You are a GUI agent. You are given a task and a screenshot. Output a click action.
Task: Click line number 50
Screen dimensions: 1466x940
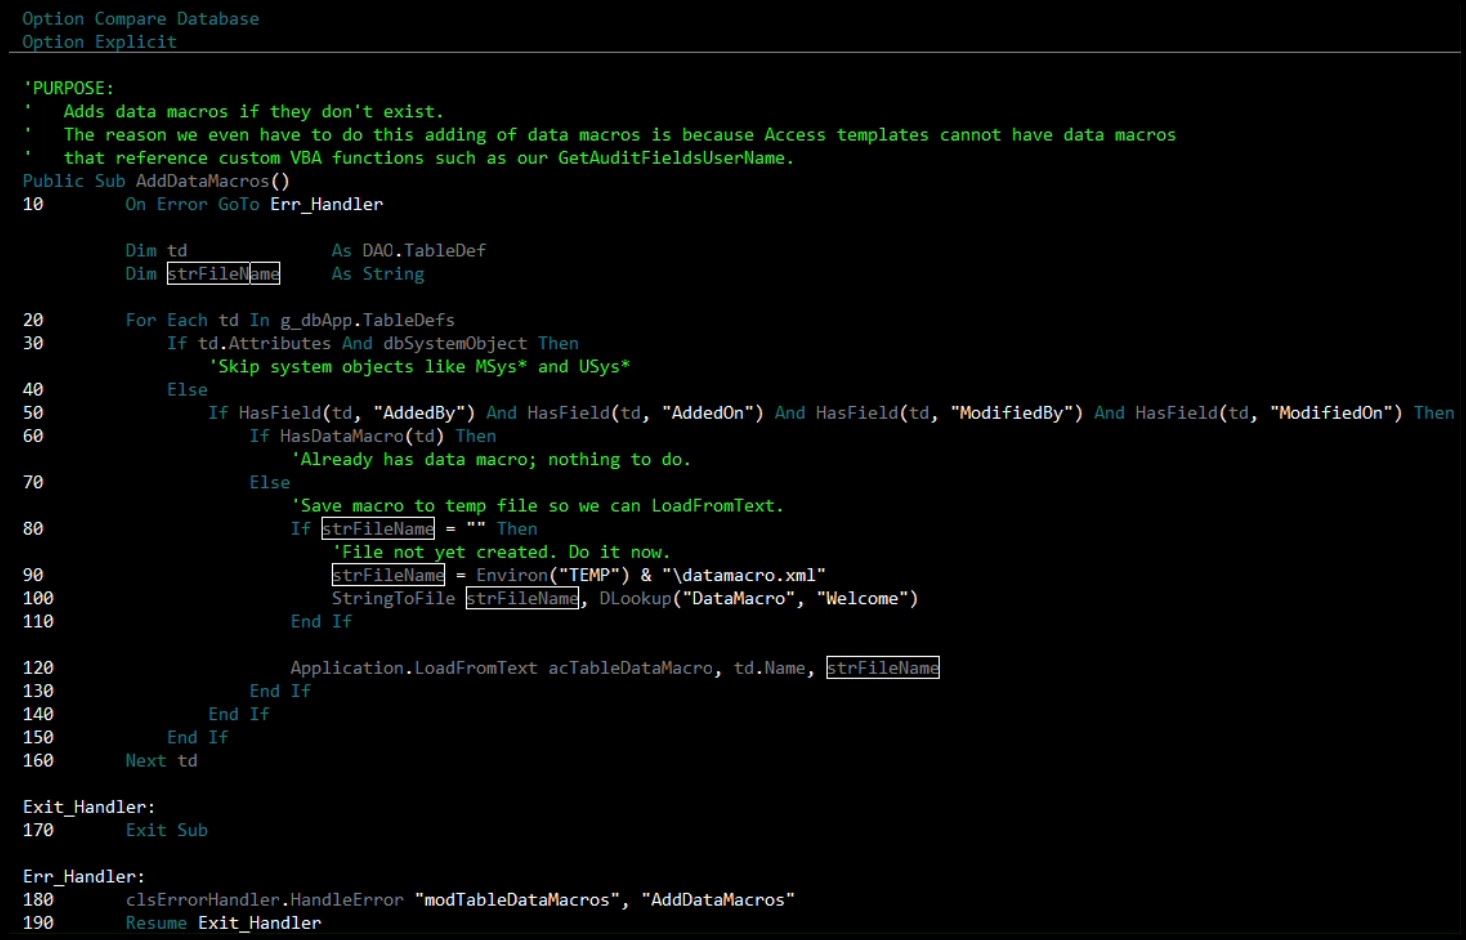click(33, 413)
